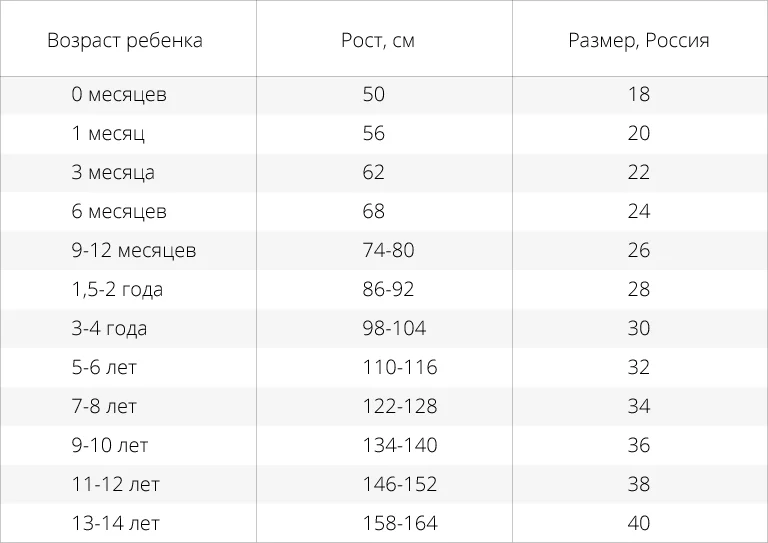Select the Russian size value 30
Image resolution: width=768 pixels, height=543 pixels.
pyautogui.click(x=639, y=329)
